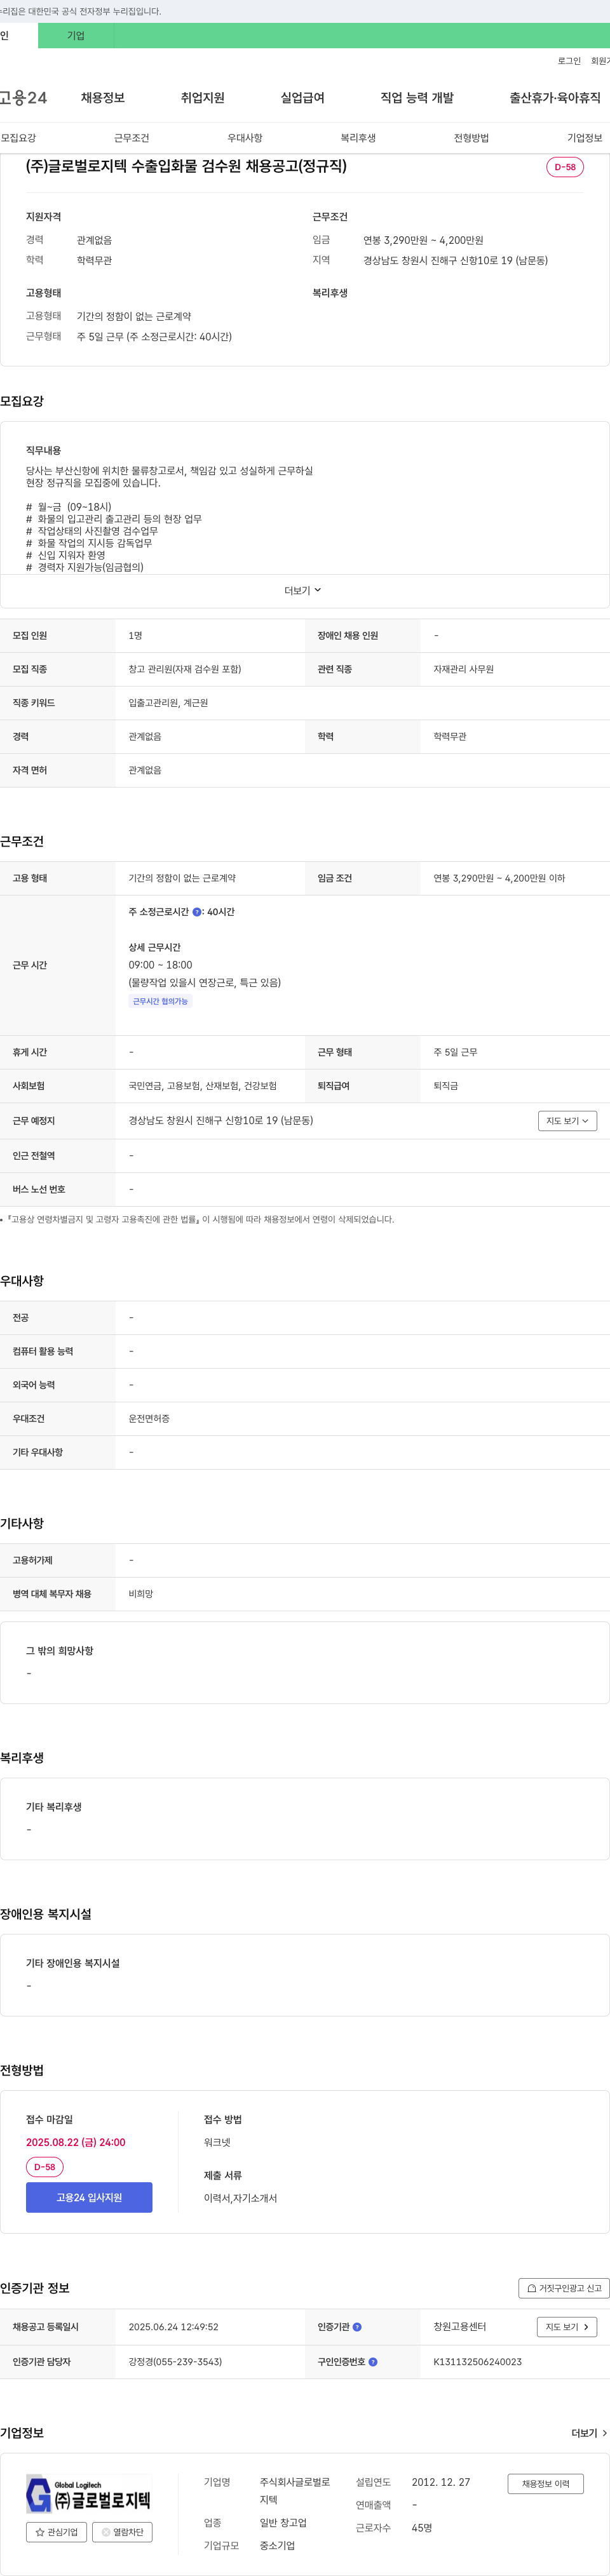The width and height of the screenshot is (610, 2576).
Task: Open the 고용24 logo home link
Action: [23, 97]
